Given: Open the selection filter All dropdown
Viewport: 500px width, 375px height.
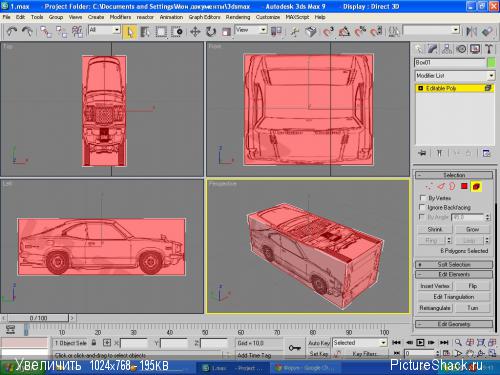Looking at the screenshot, I should (x=104, y=30).
